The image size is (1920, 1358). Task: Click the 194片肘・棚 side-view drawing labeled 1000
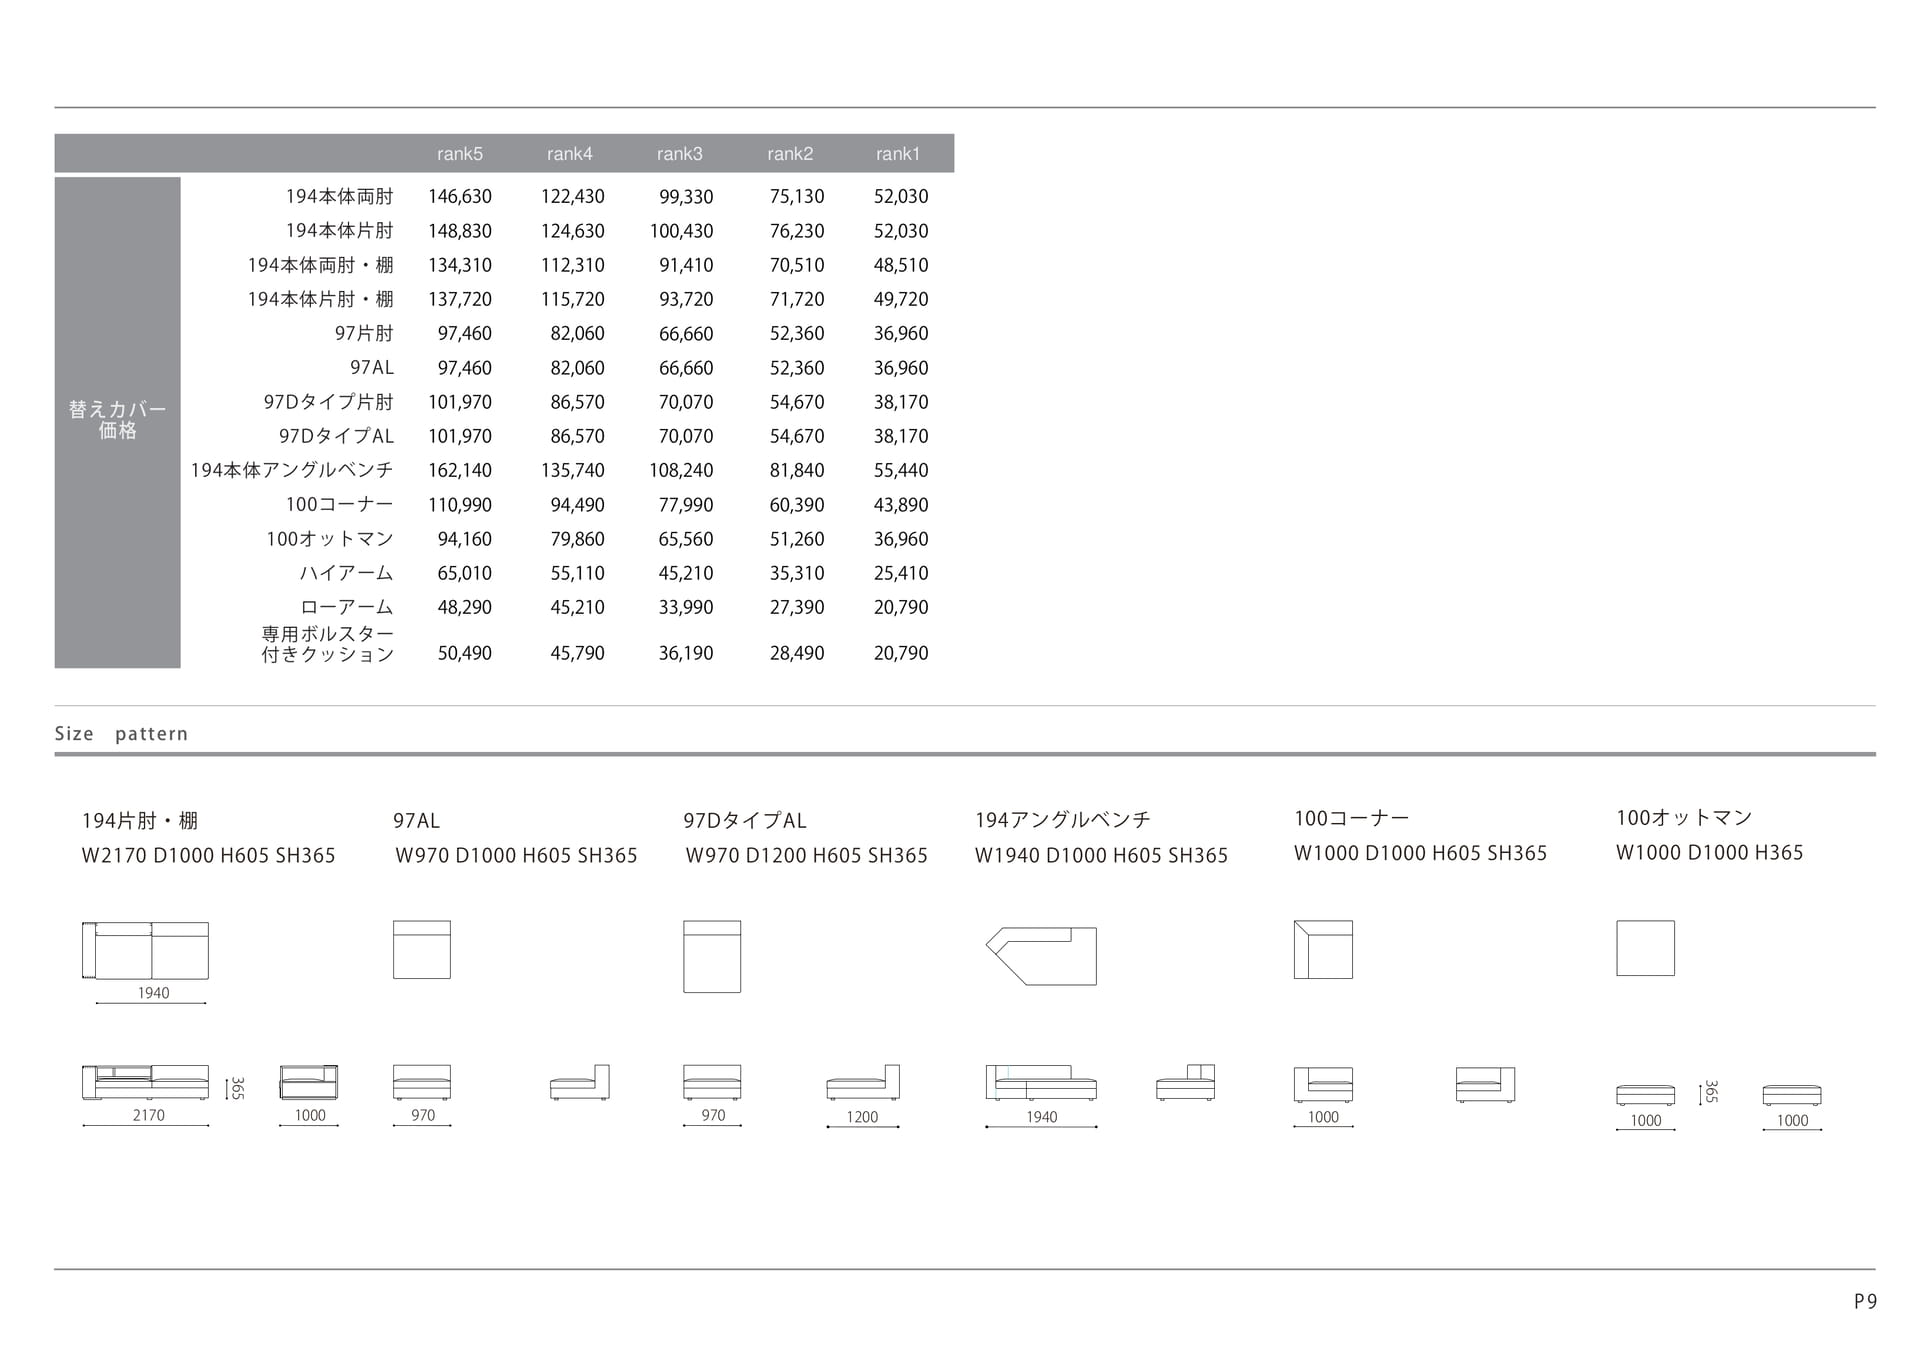(x=309, y=1082)
